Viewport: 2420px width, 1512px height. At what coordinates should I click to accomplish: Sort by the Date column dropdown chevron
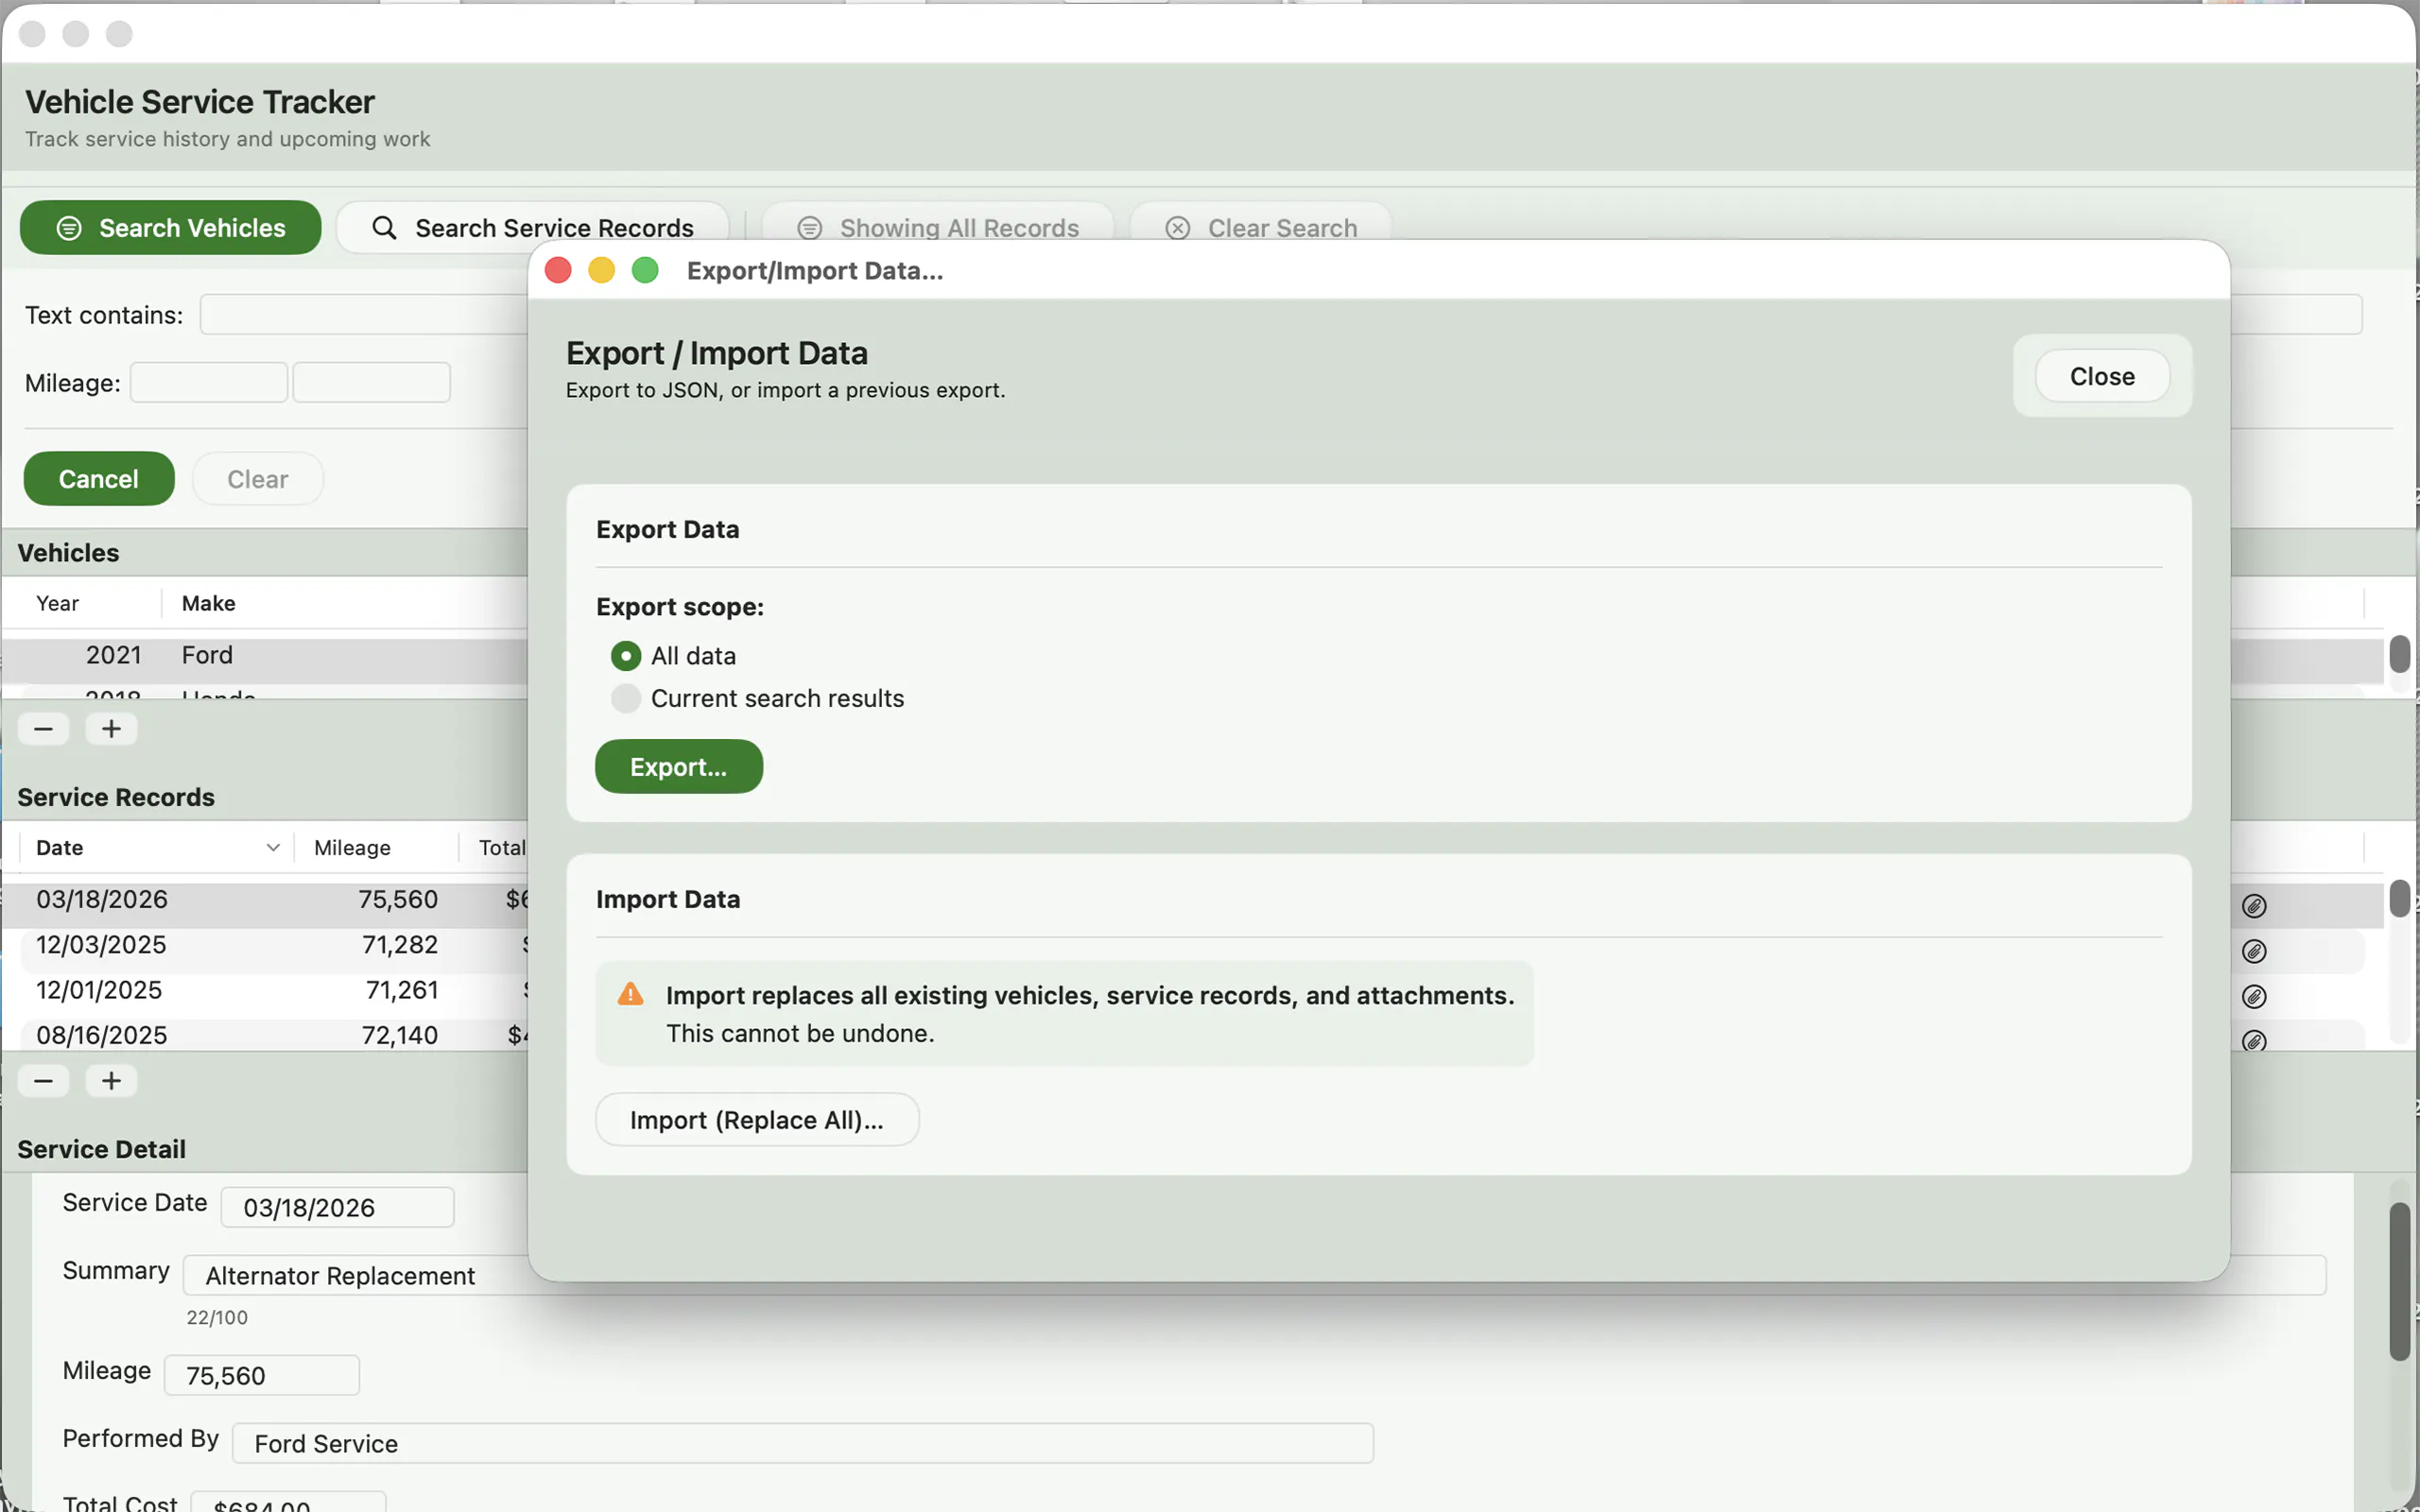click(272, 848)
